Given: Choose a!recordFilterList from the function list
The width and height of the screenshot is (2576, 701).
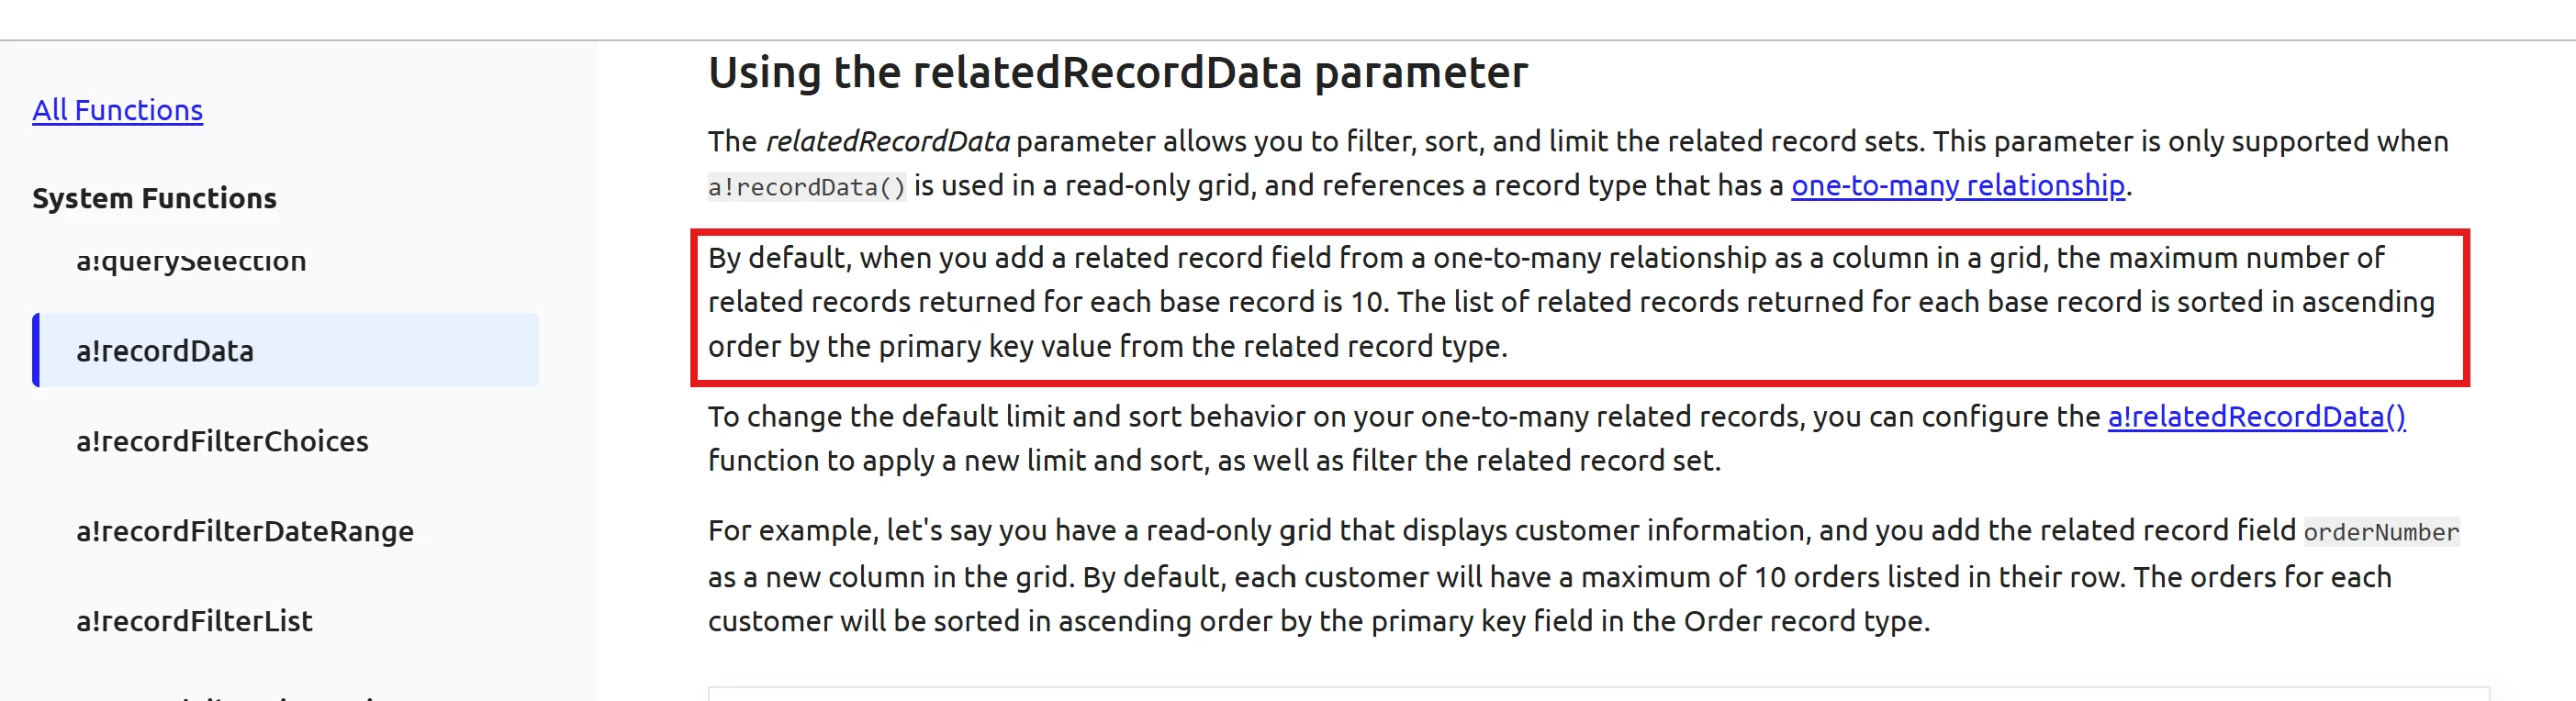Looking at the screenshot, I should pyautogui.click(x=194, y=621).
